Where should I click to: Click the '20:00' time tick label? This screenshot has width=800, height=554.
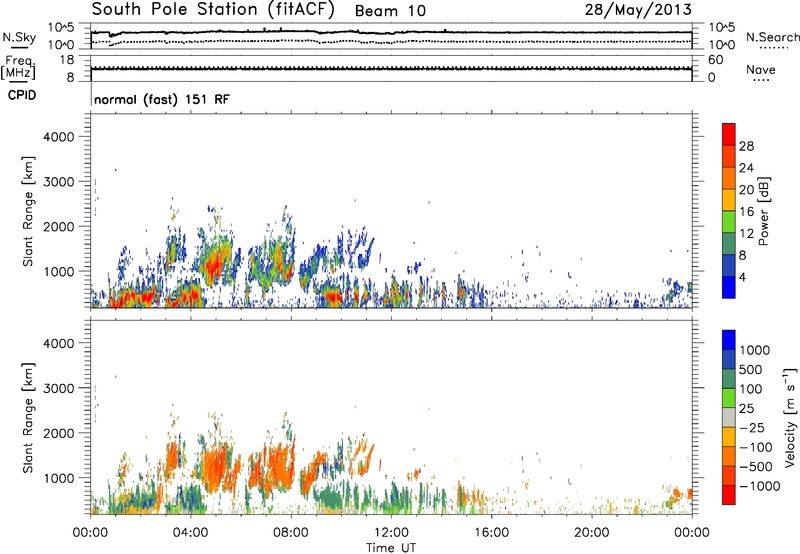(591, 533)
